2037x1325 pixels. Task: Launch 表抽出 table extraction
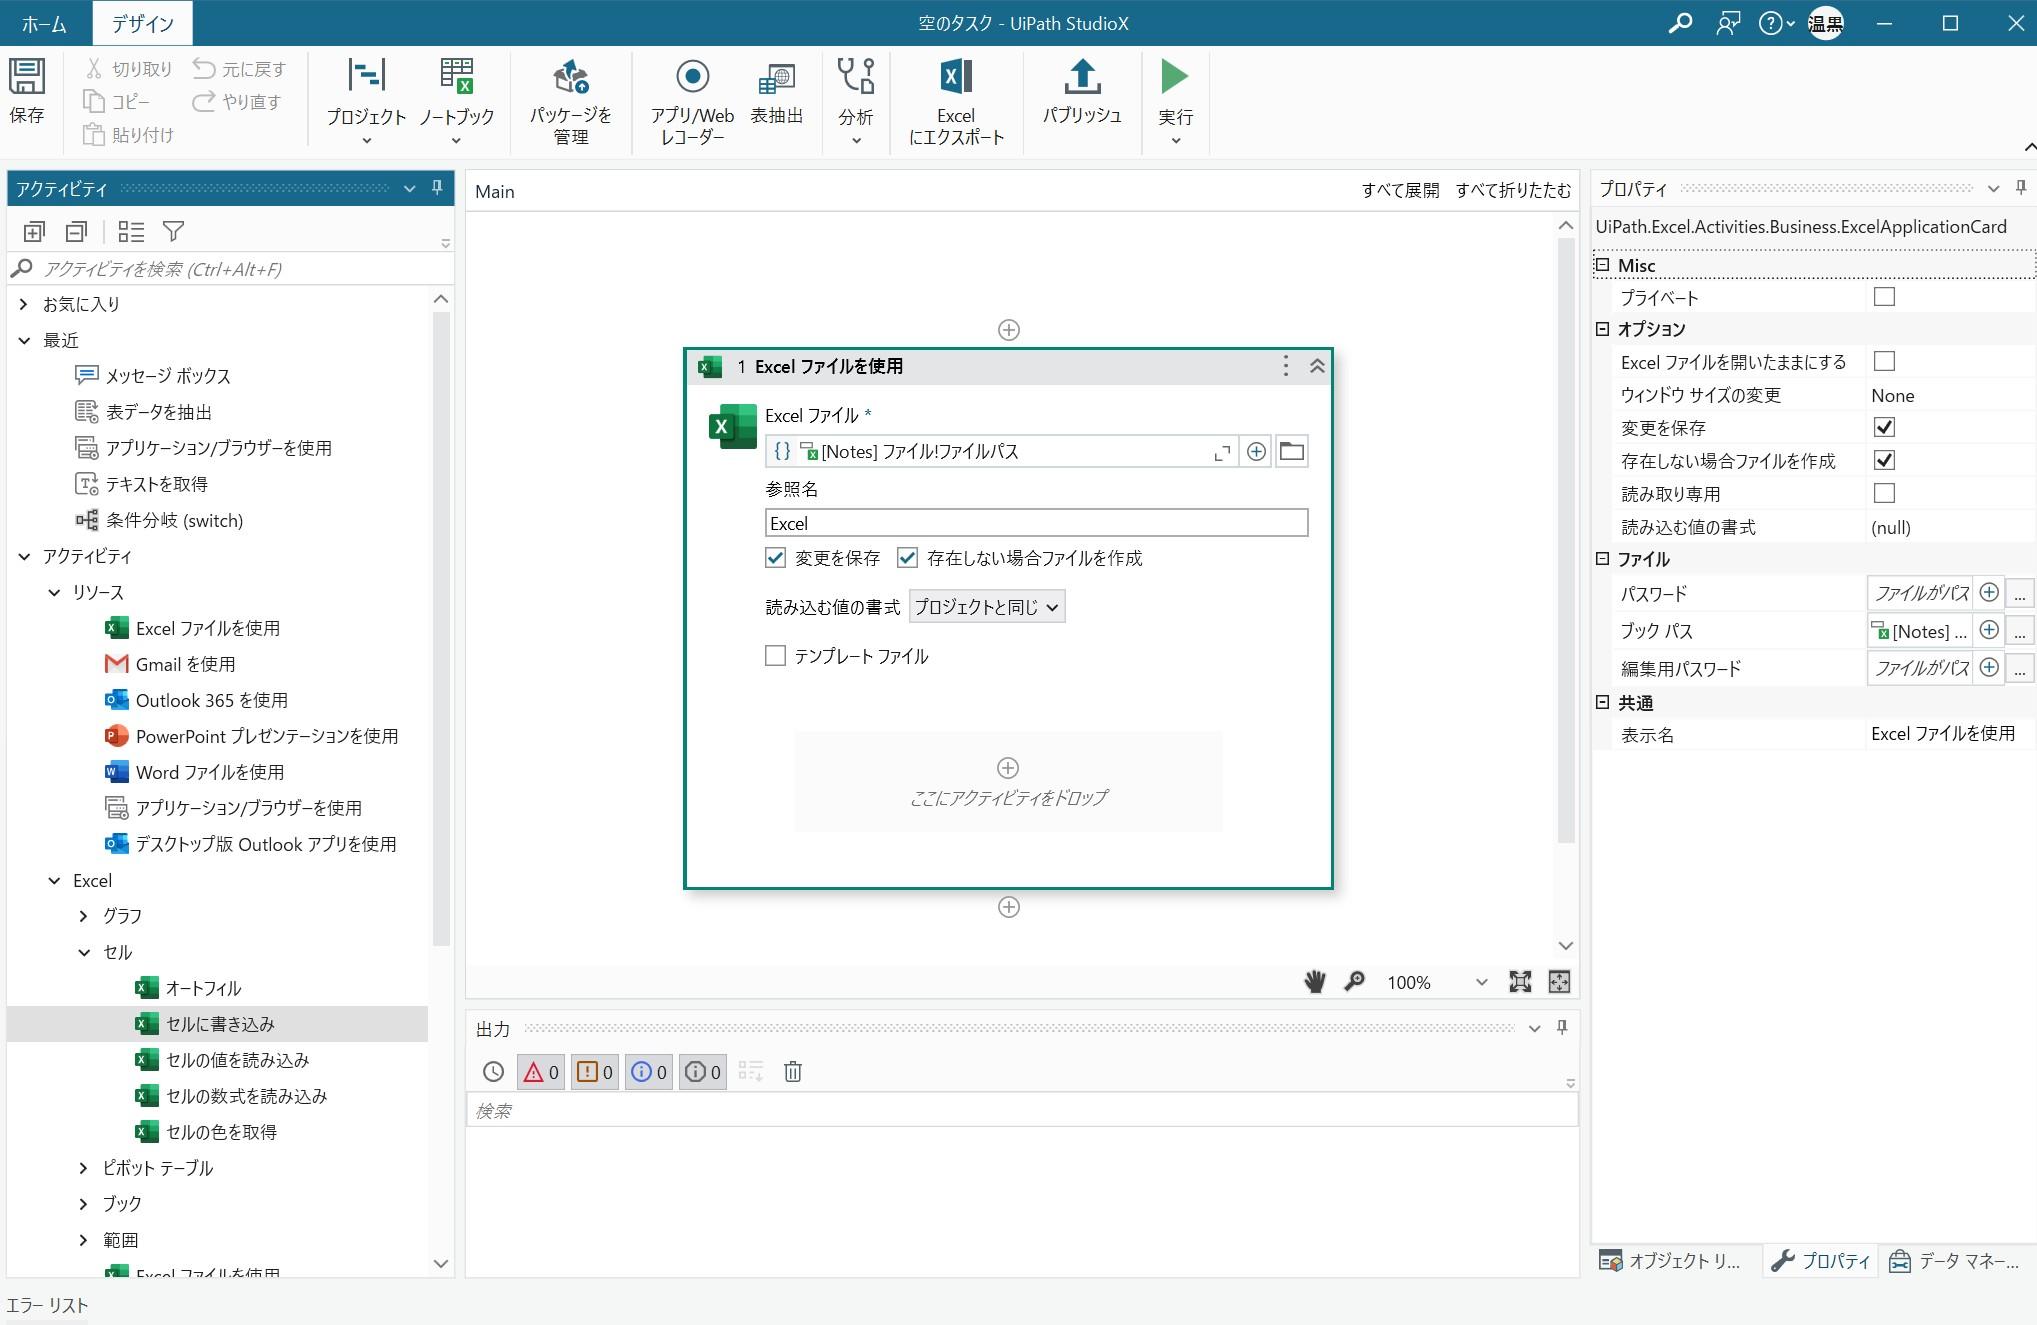pyautogui.click(x=776, y=92)
